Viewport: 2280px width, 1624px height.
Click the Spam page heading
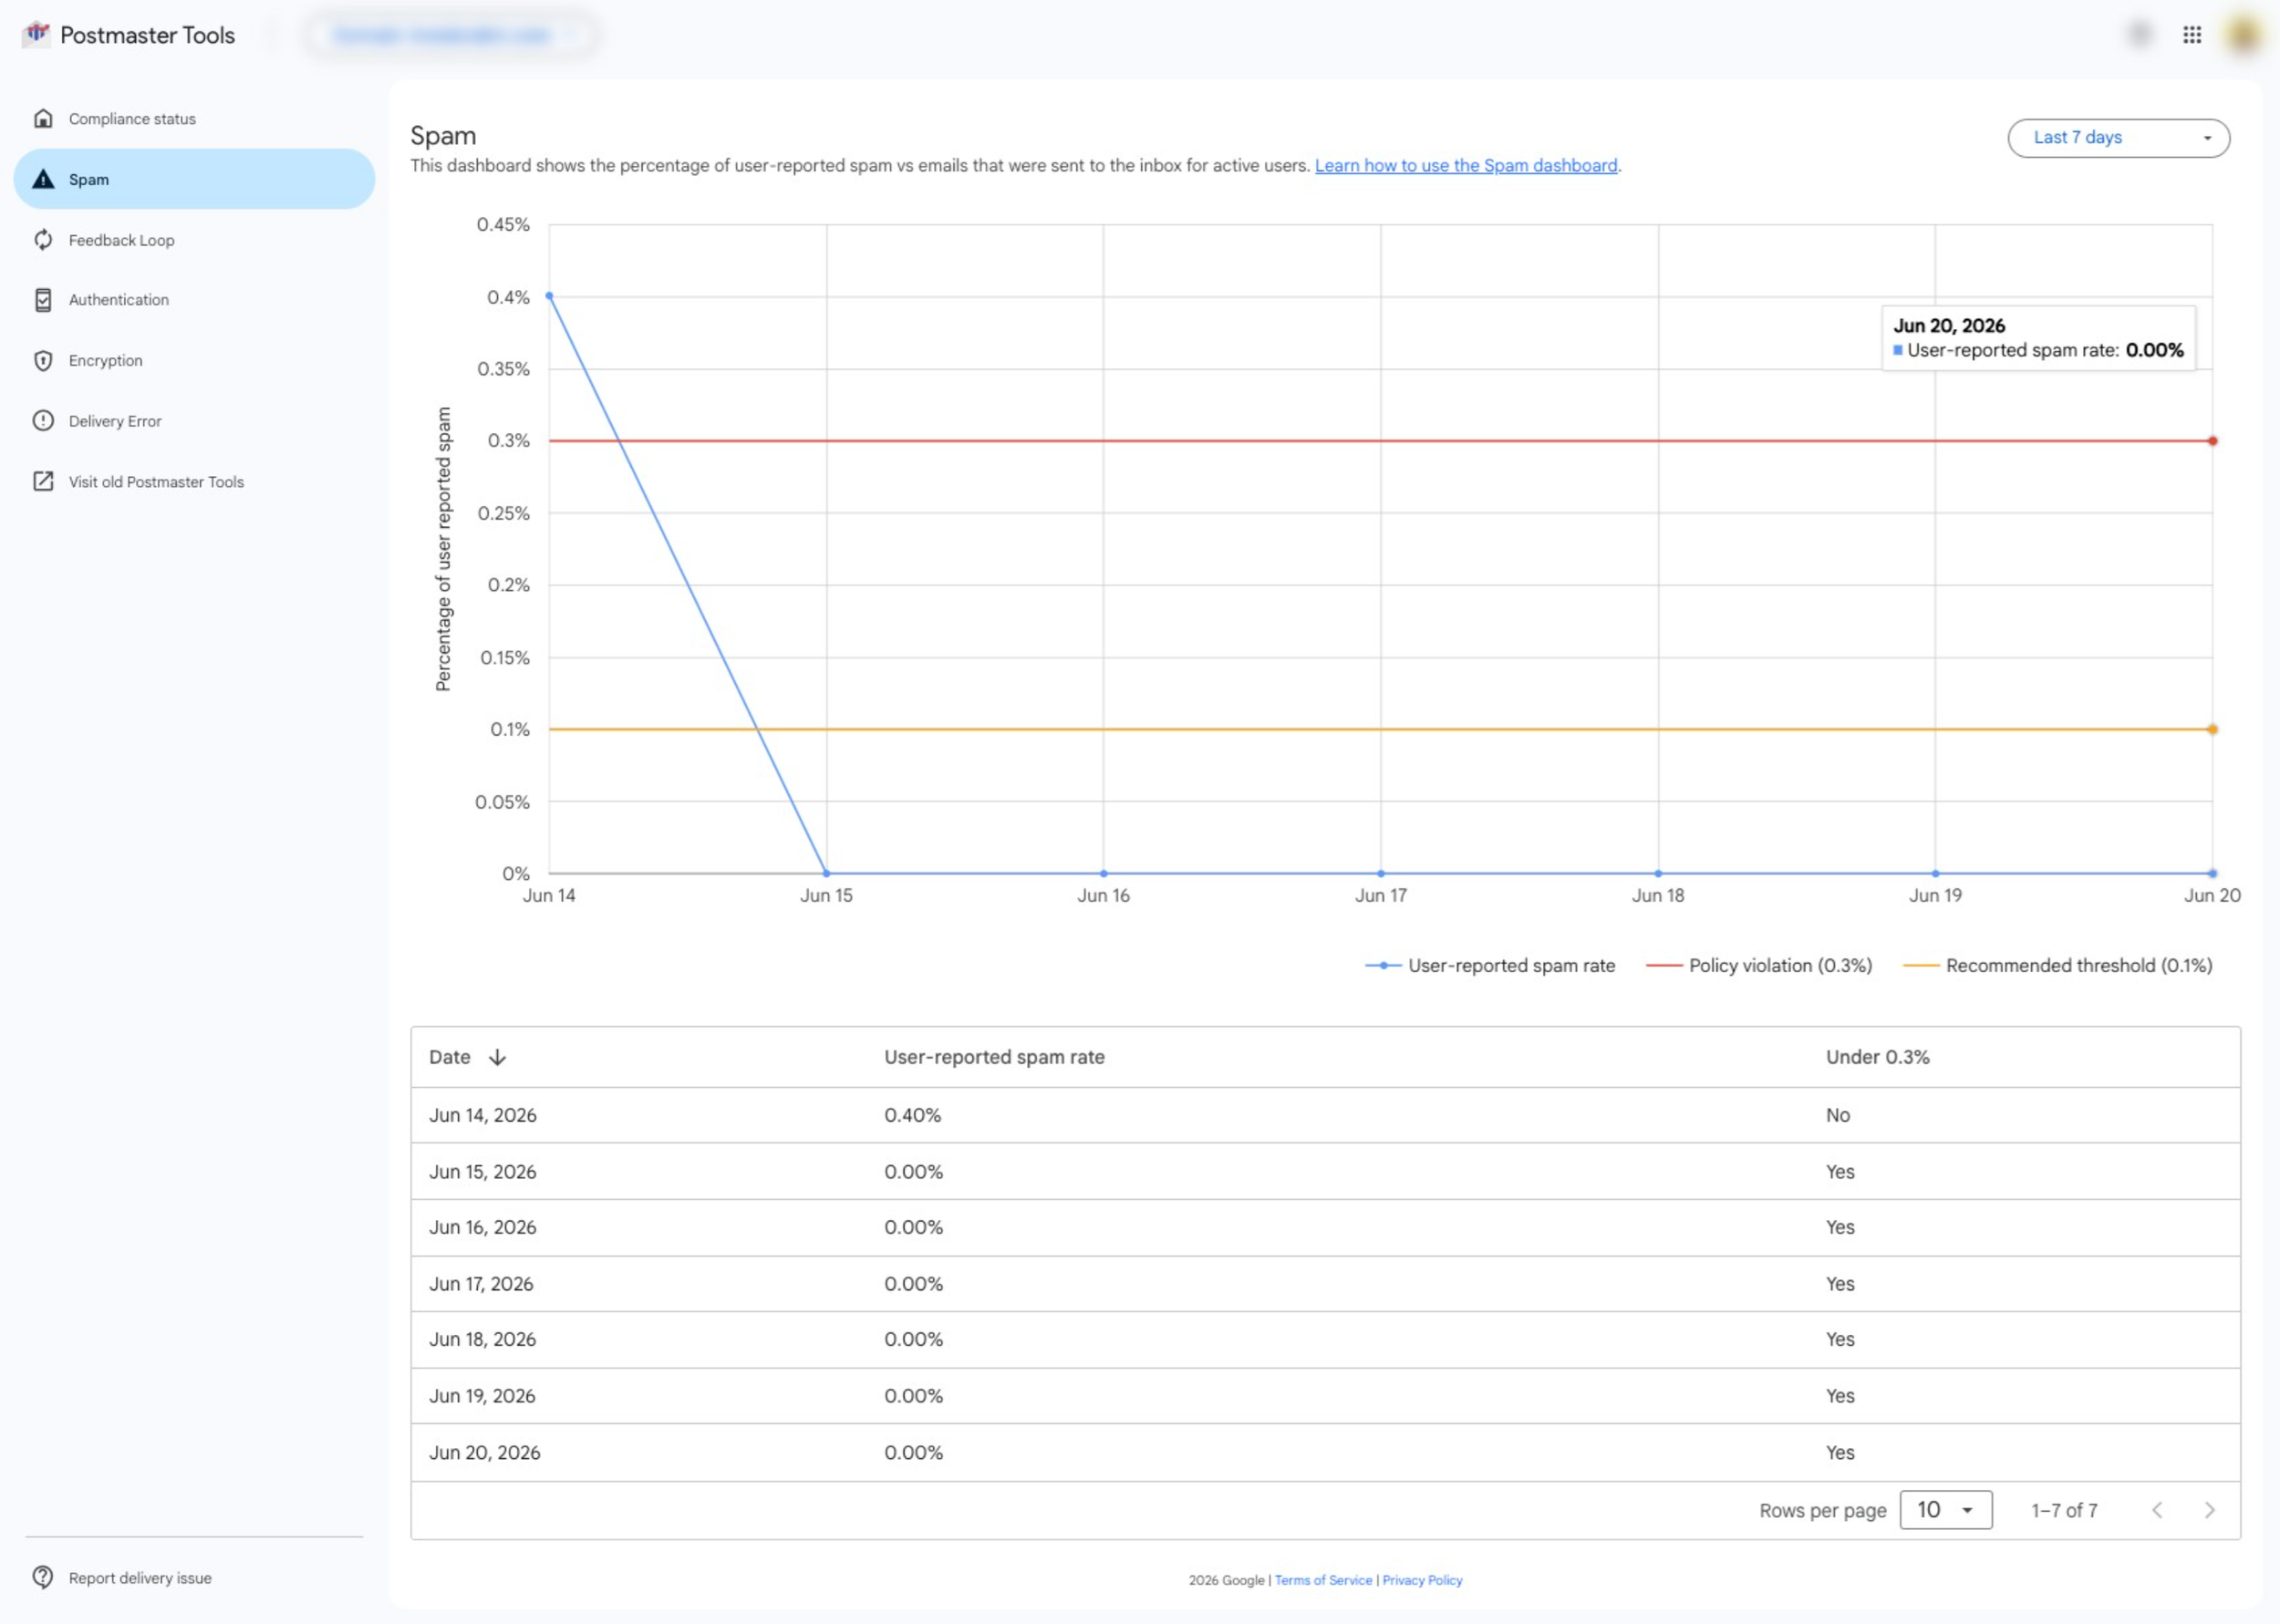tap(443, 135)
